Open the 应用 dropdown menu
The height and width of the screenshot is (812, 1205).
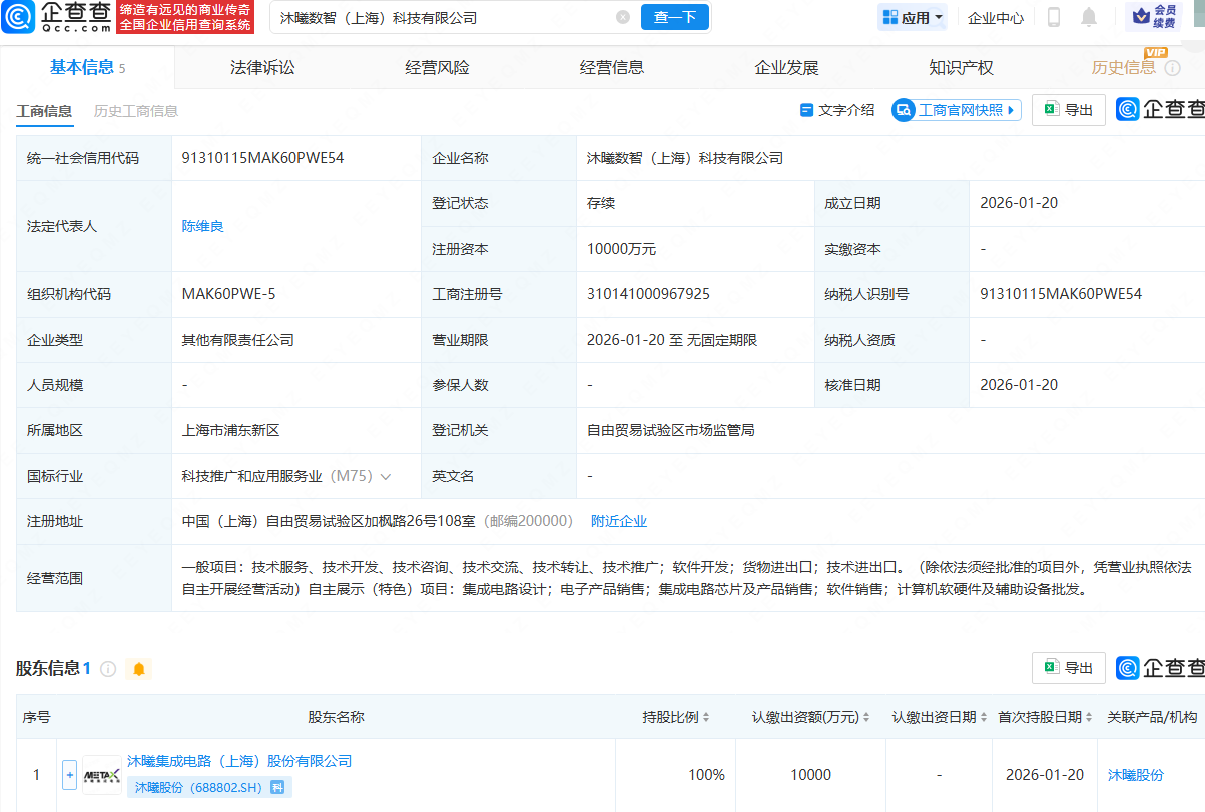click(911, 17)
